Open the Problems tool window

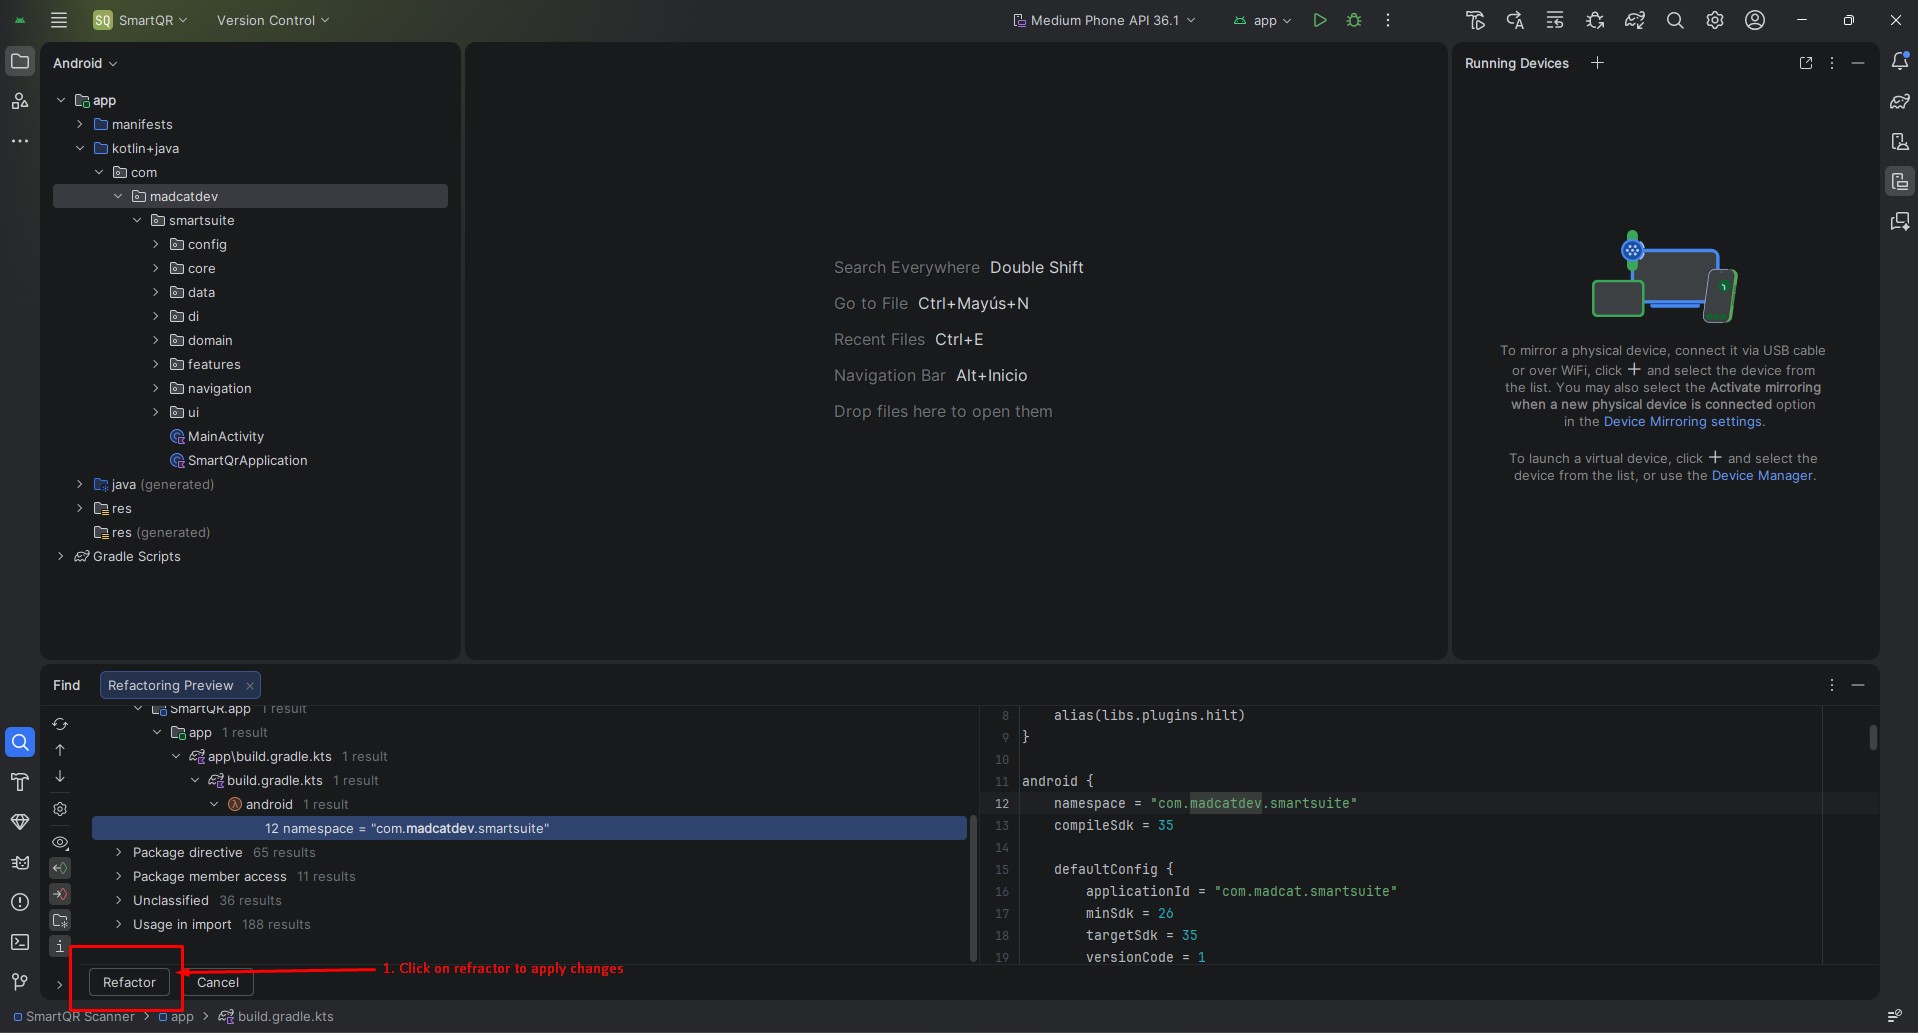(20, 902)
